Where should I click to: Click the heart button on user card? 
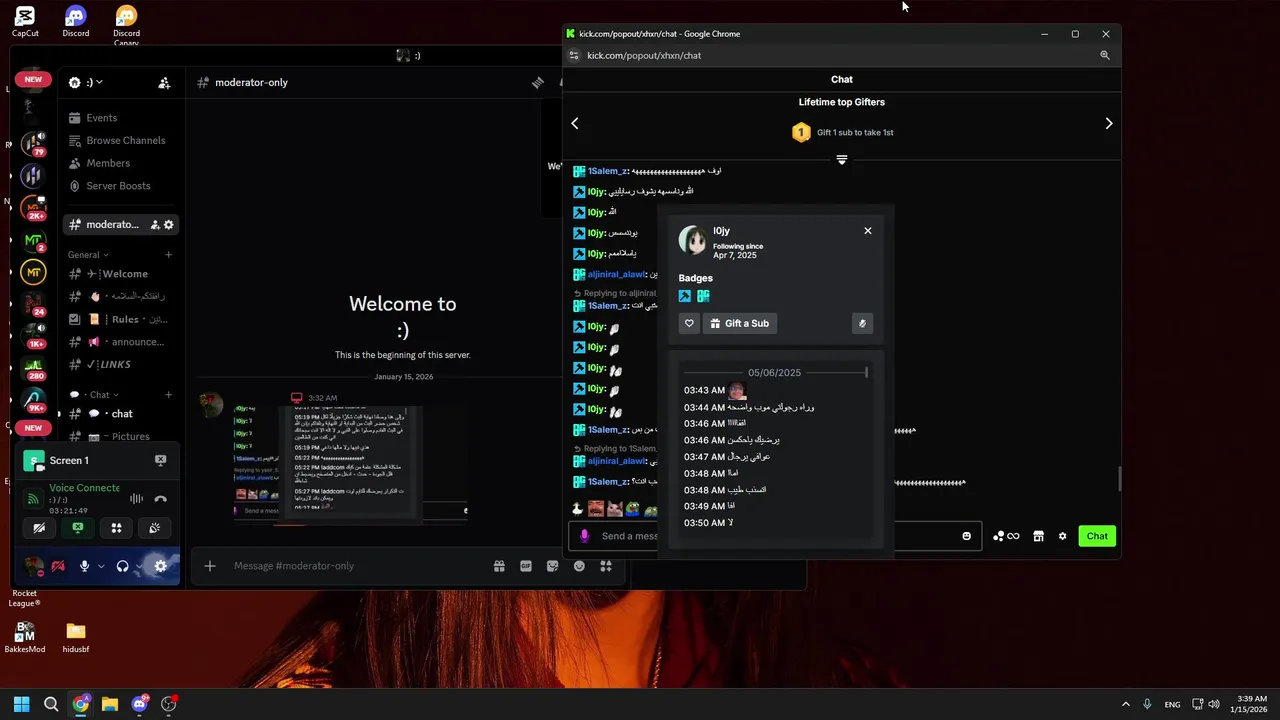(x=689, y=324)
